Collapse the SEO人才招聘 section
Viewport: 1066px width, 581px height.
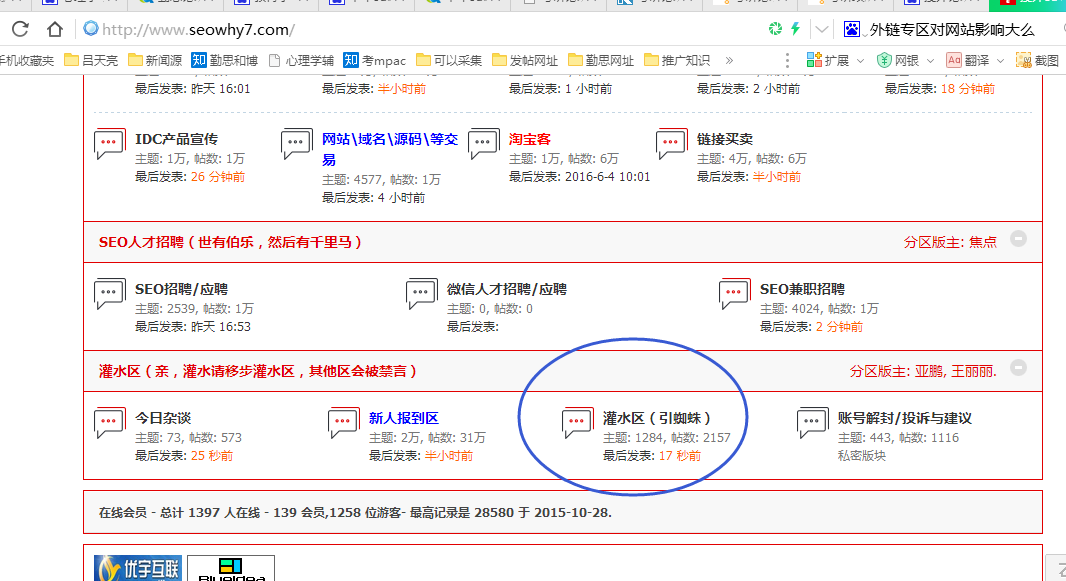(1018, 239)
